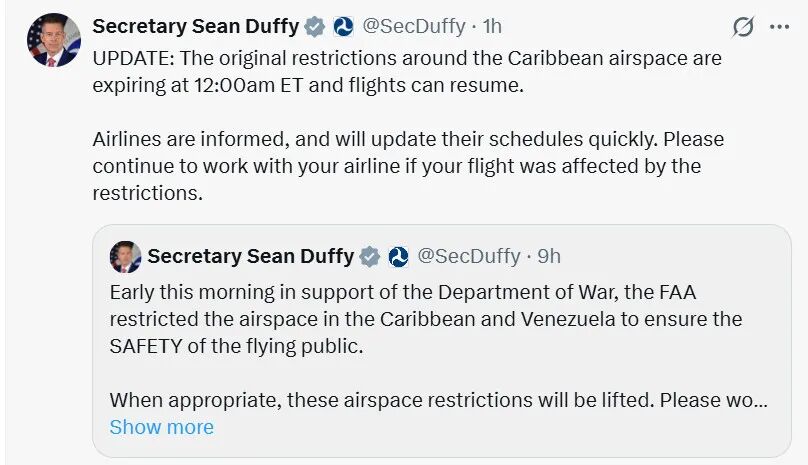Open Sean Duffy's large profile avatar

click(54, 40)
